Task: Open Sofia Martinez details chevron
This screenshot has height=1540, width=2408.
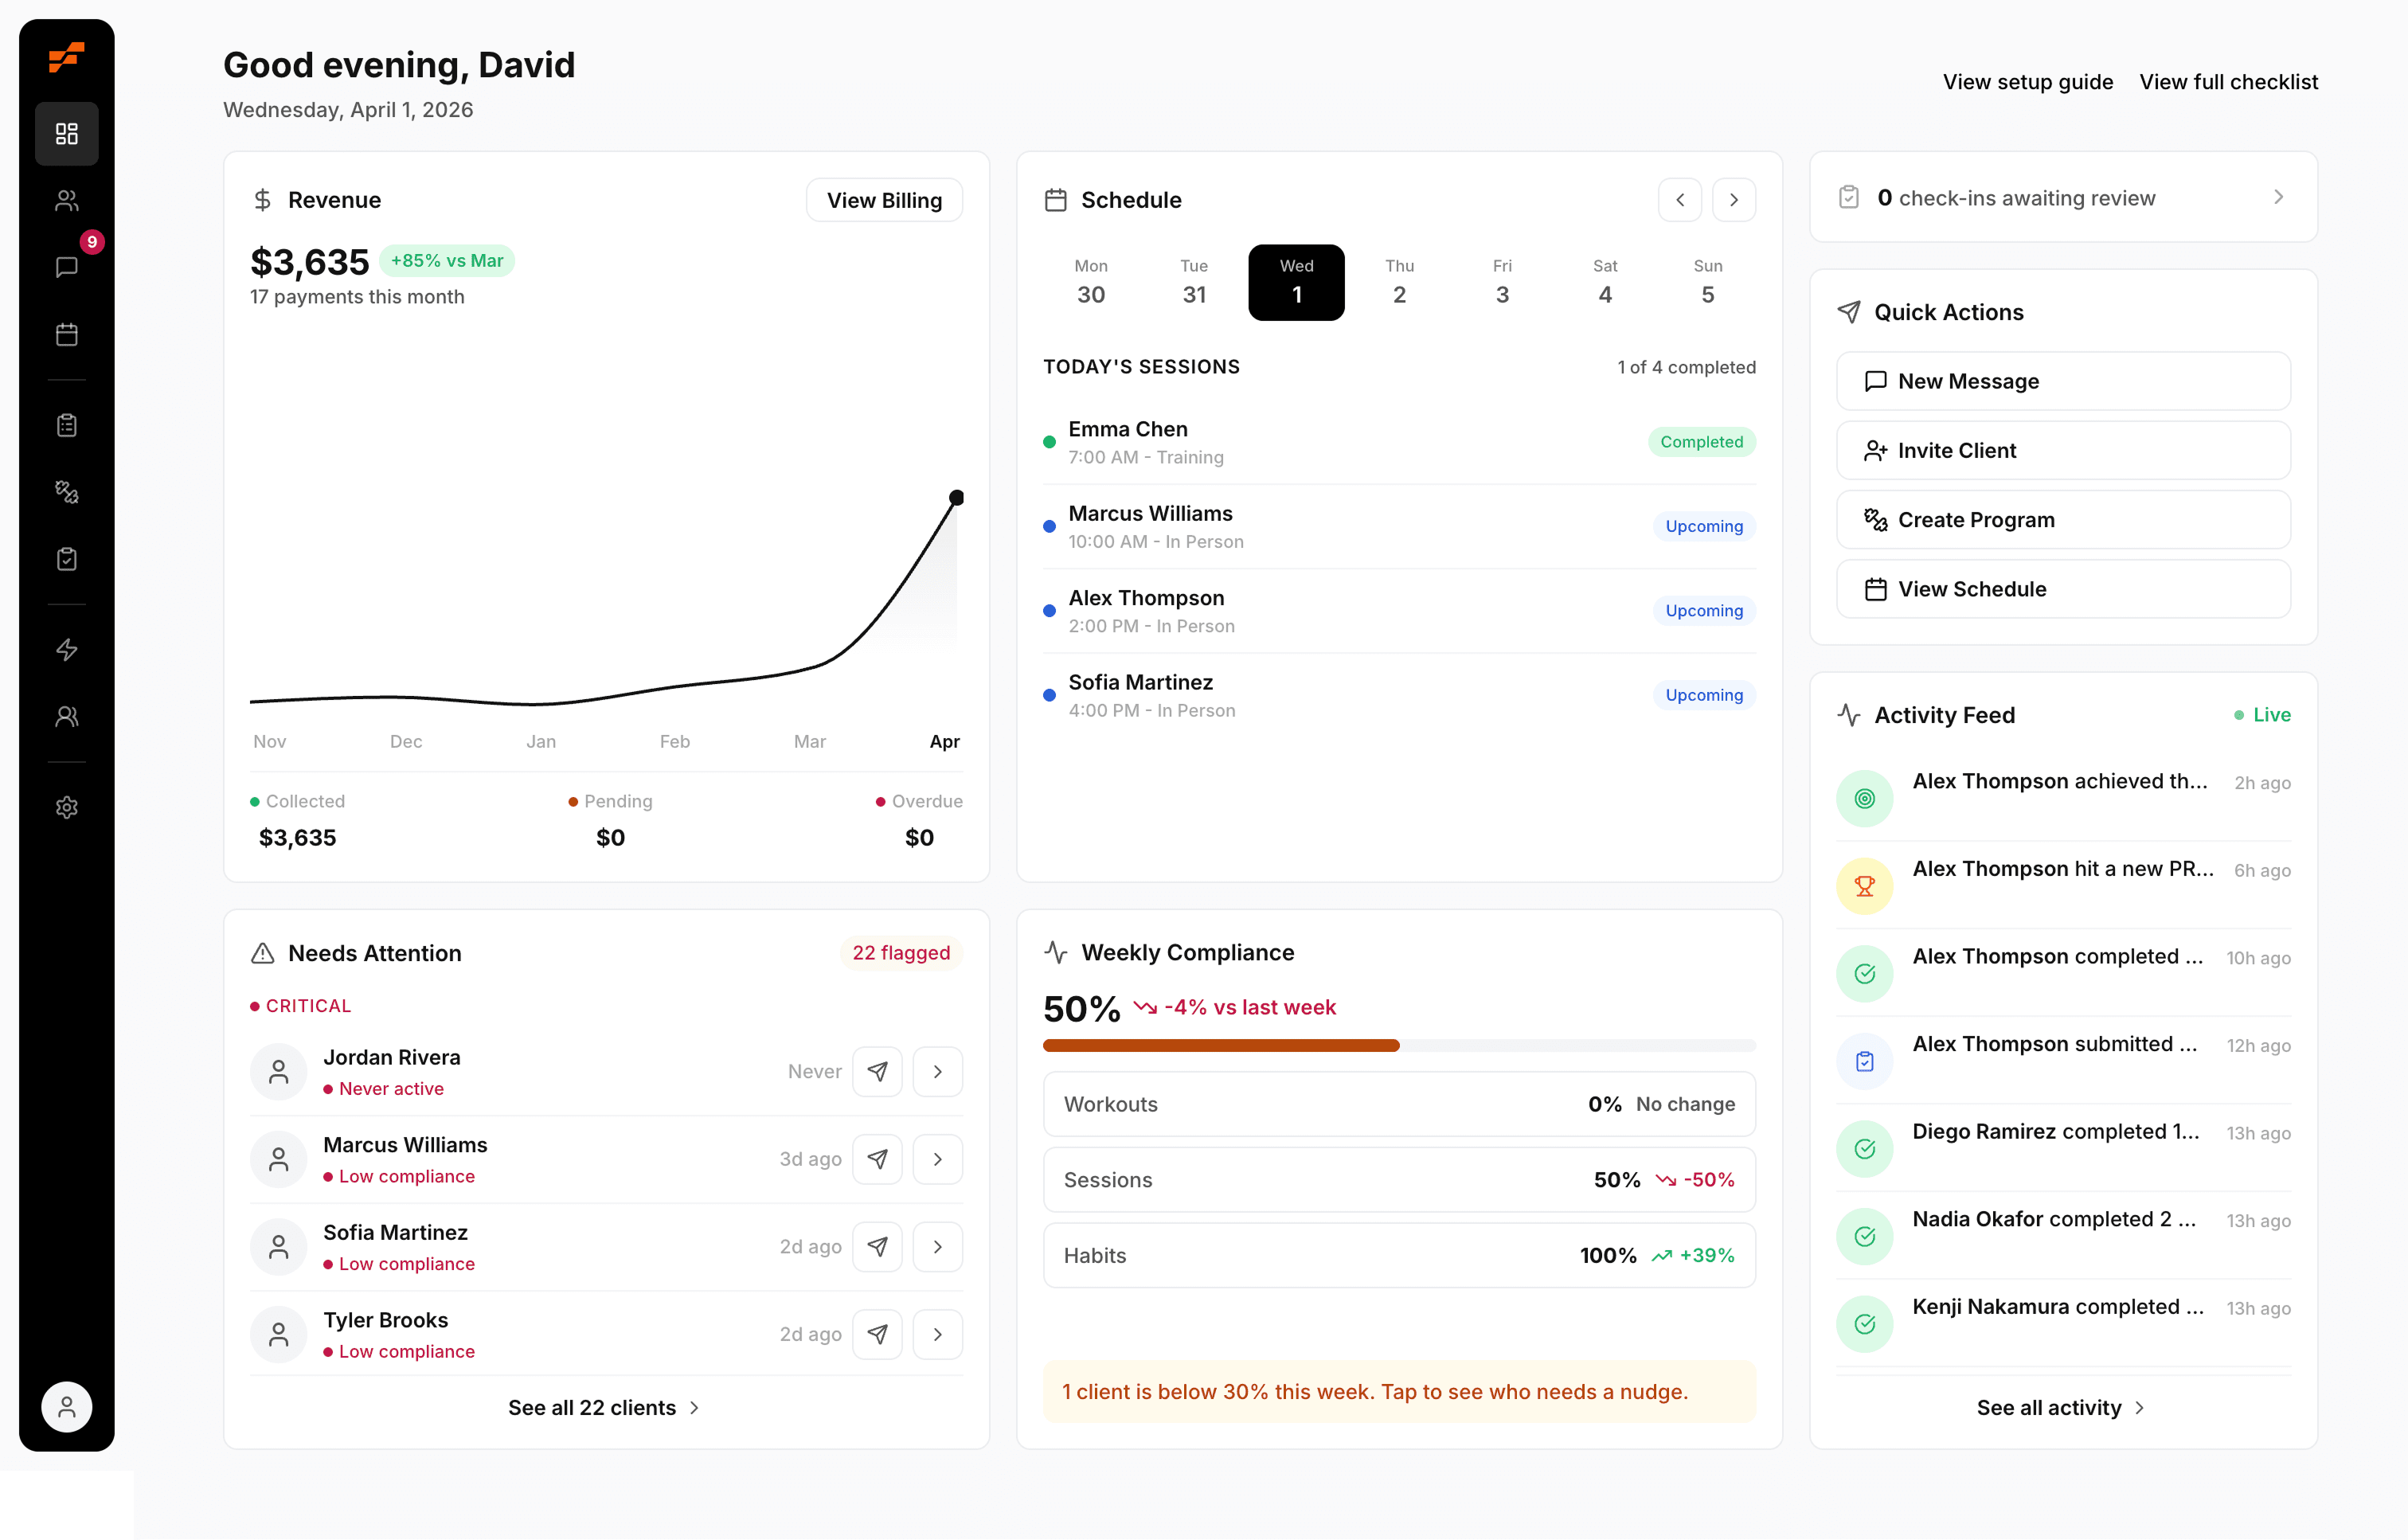Action: point(937,1246)
